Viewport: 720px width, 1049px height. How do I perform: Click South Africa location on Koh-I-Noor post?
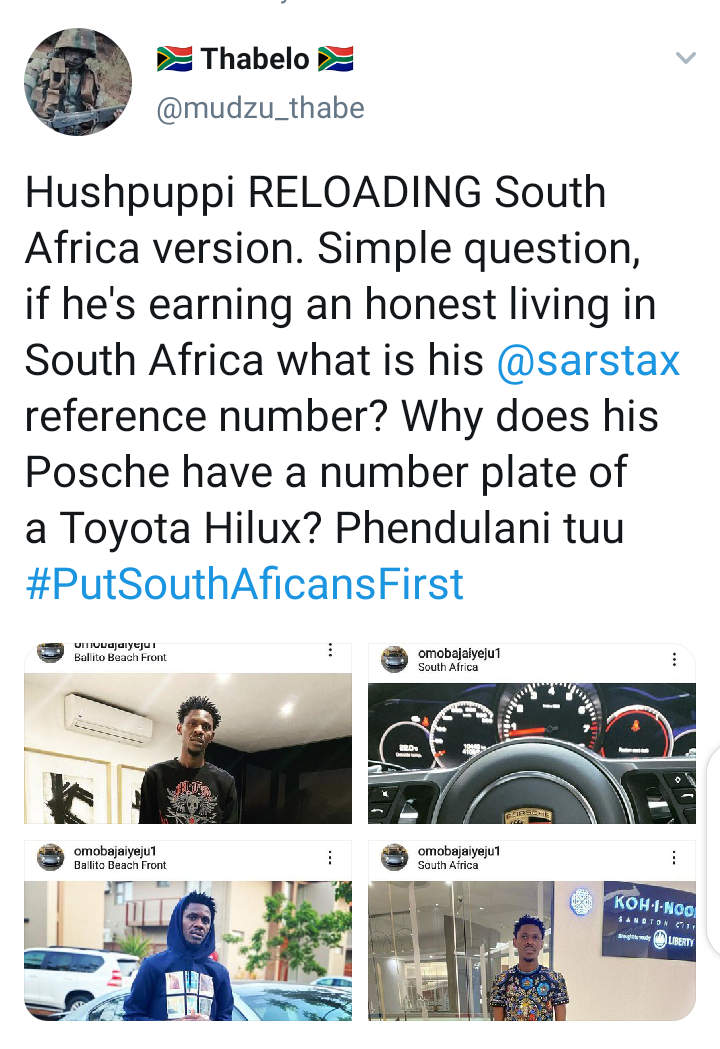click(448, 865)
